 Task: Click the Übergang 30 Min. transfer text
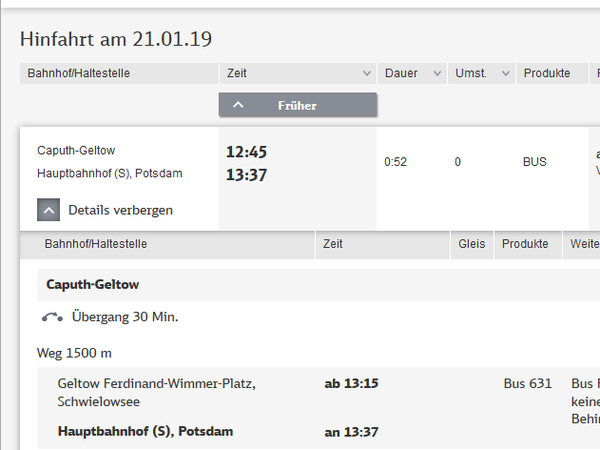[x=125, y=317]
